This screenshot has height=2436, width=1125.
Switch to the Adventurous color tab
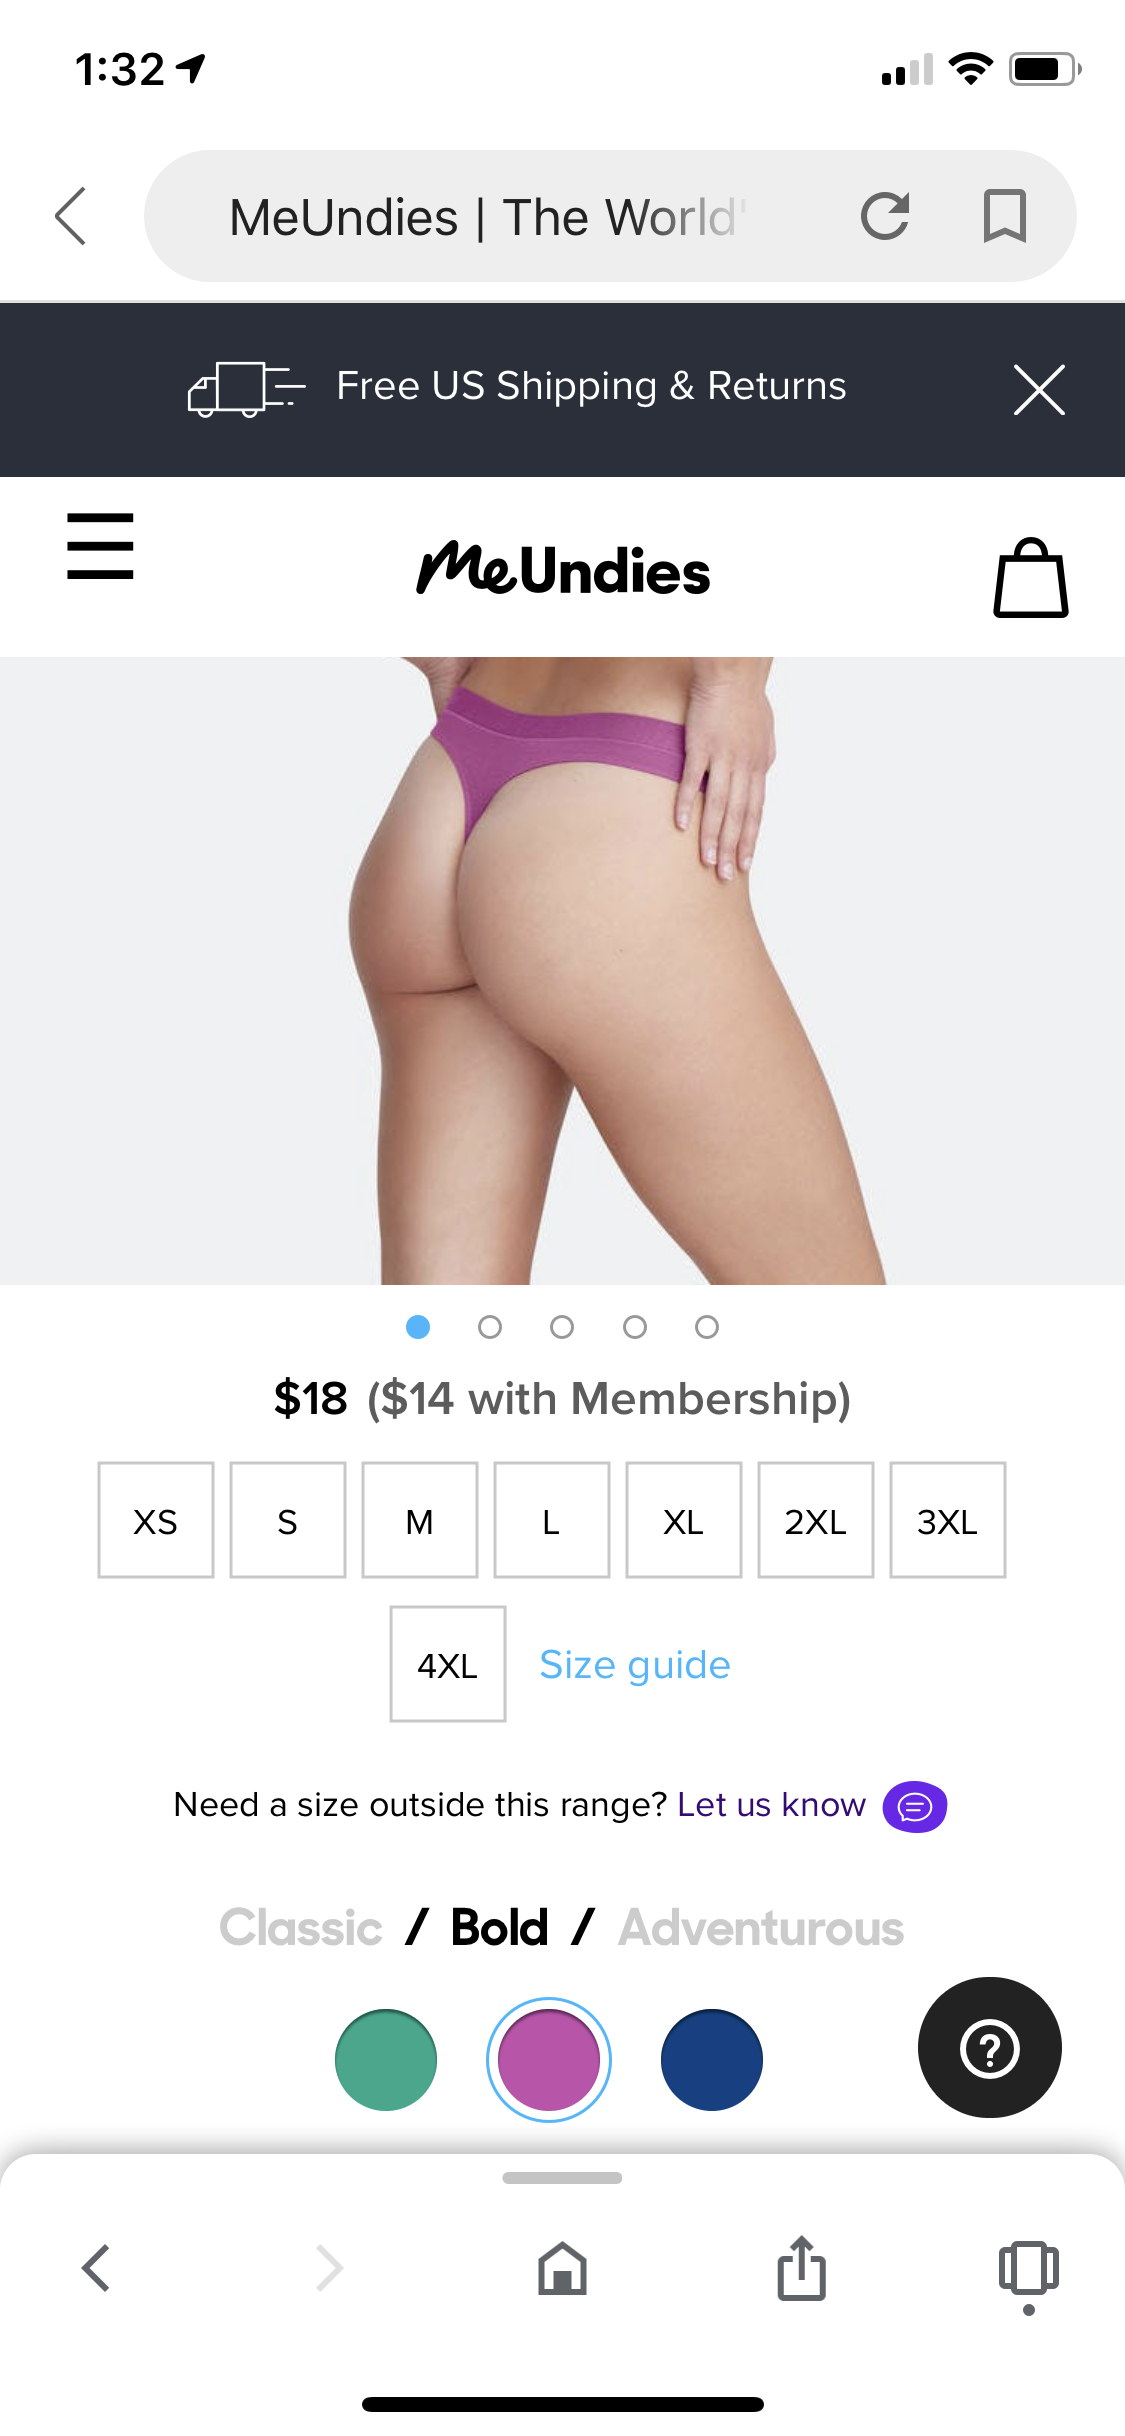pyautogui.click(x=761, y=1927)
